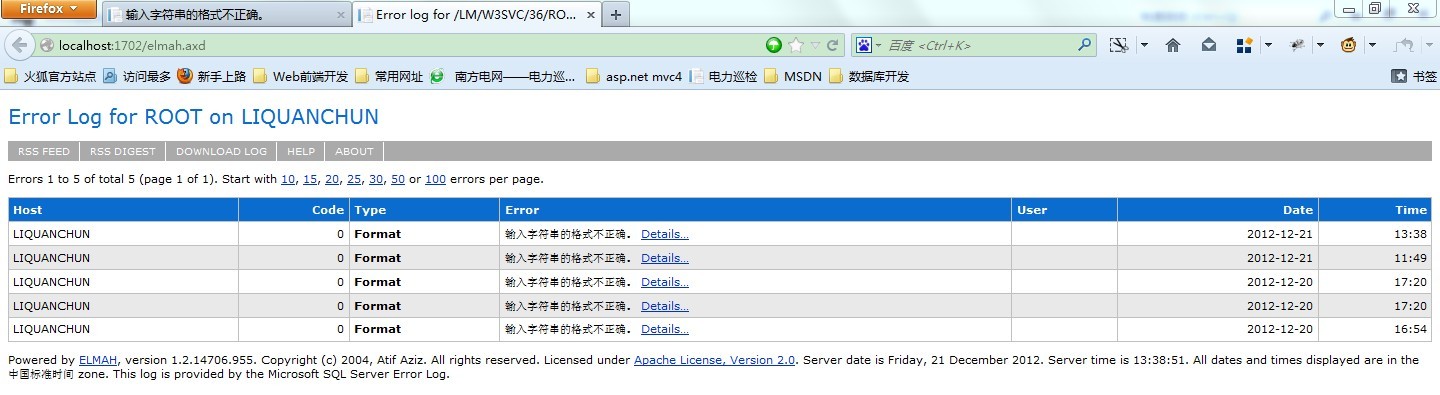Show 15 errors per page
1440x395 pixels.
[310, 180]
